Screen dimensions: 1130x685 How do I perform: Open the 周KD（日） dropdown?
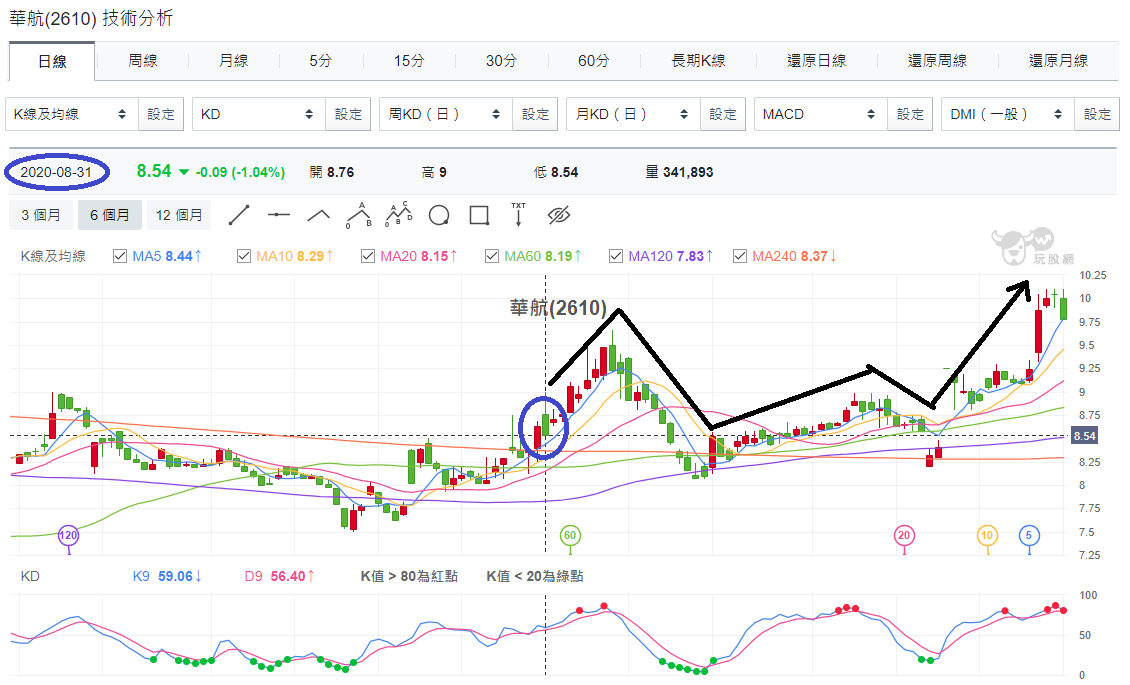tap(446, 114)
